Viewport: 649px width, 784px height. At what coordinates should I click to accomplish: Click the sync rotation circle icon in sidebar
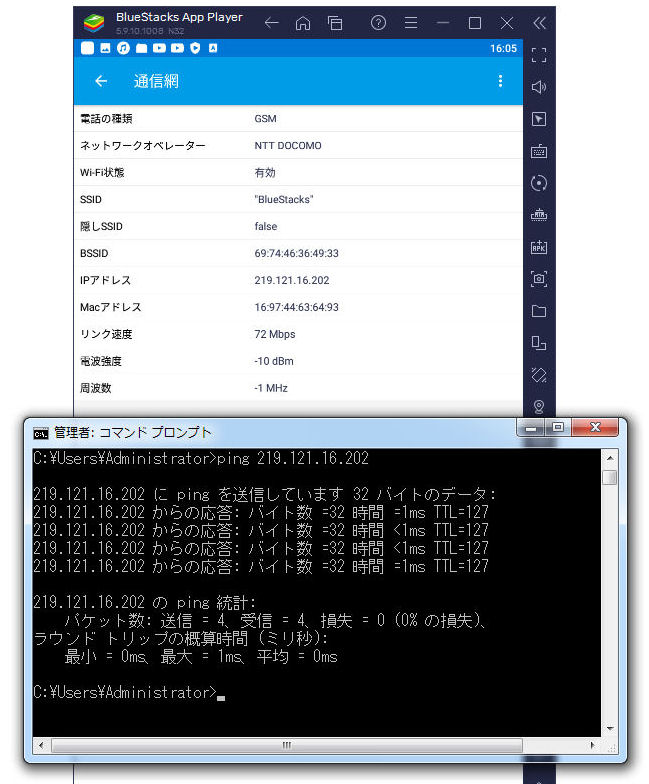tap(538, 183)
